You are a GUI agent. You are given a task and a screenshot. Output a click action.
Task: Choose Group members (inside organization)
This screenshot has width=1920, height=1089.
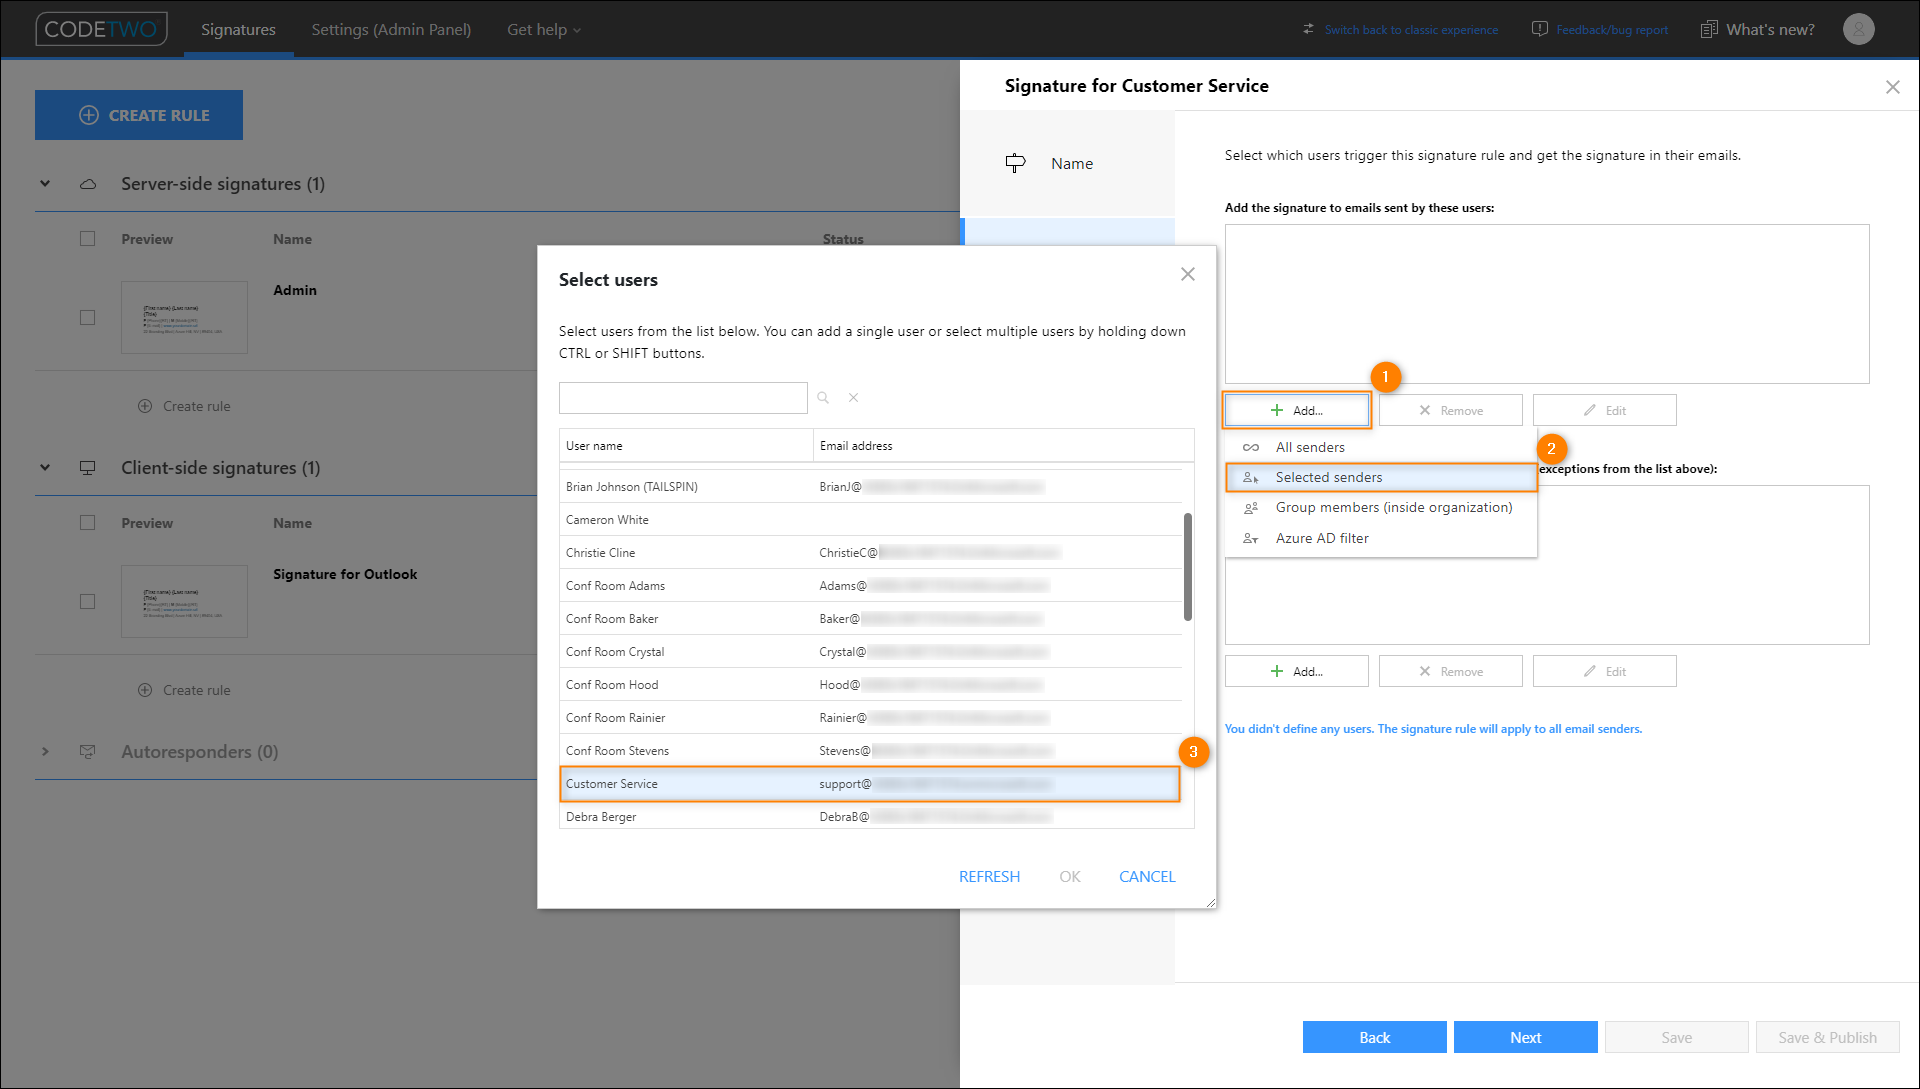(1381, 508)
